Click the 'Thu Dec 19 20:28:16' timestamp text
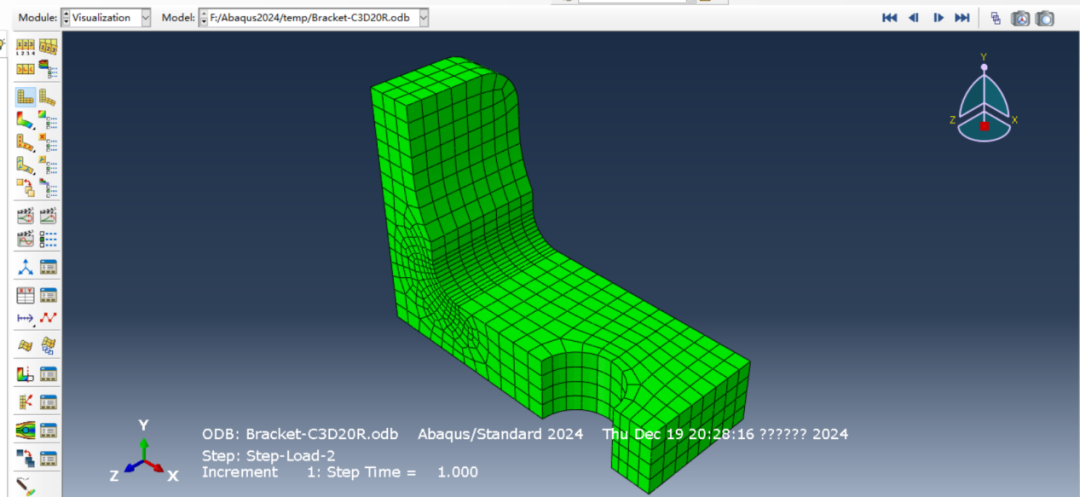The width and height of the screenshot is (1080, 497). [678, 434]
